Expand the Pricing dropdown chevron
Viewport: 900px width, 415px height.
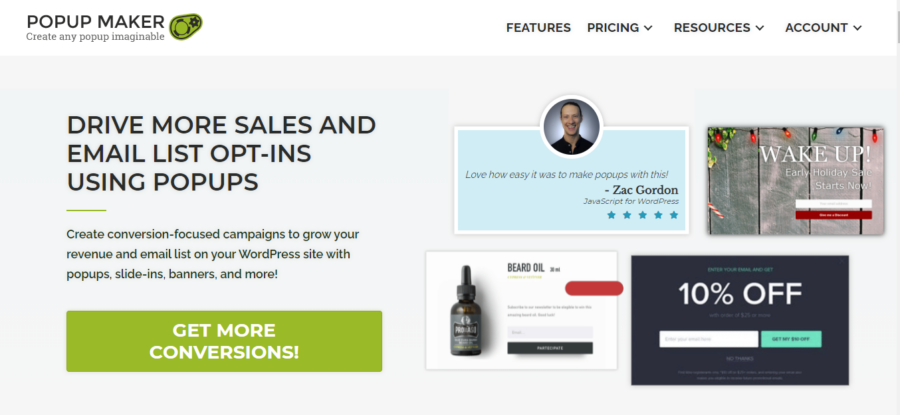(x=648, y=28)
